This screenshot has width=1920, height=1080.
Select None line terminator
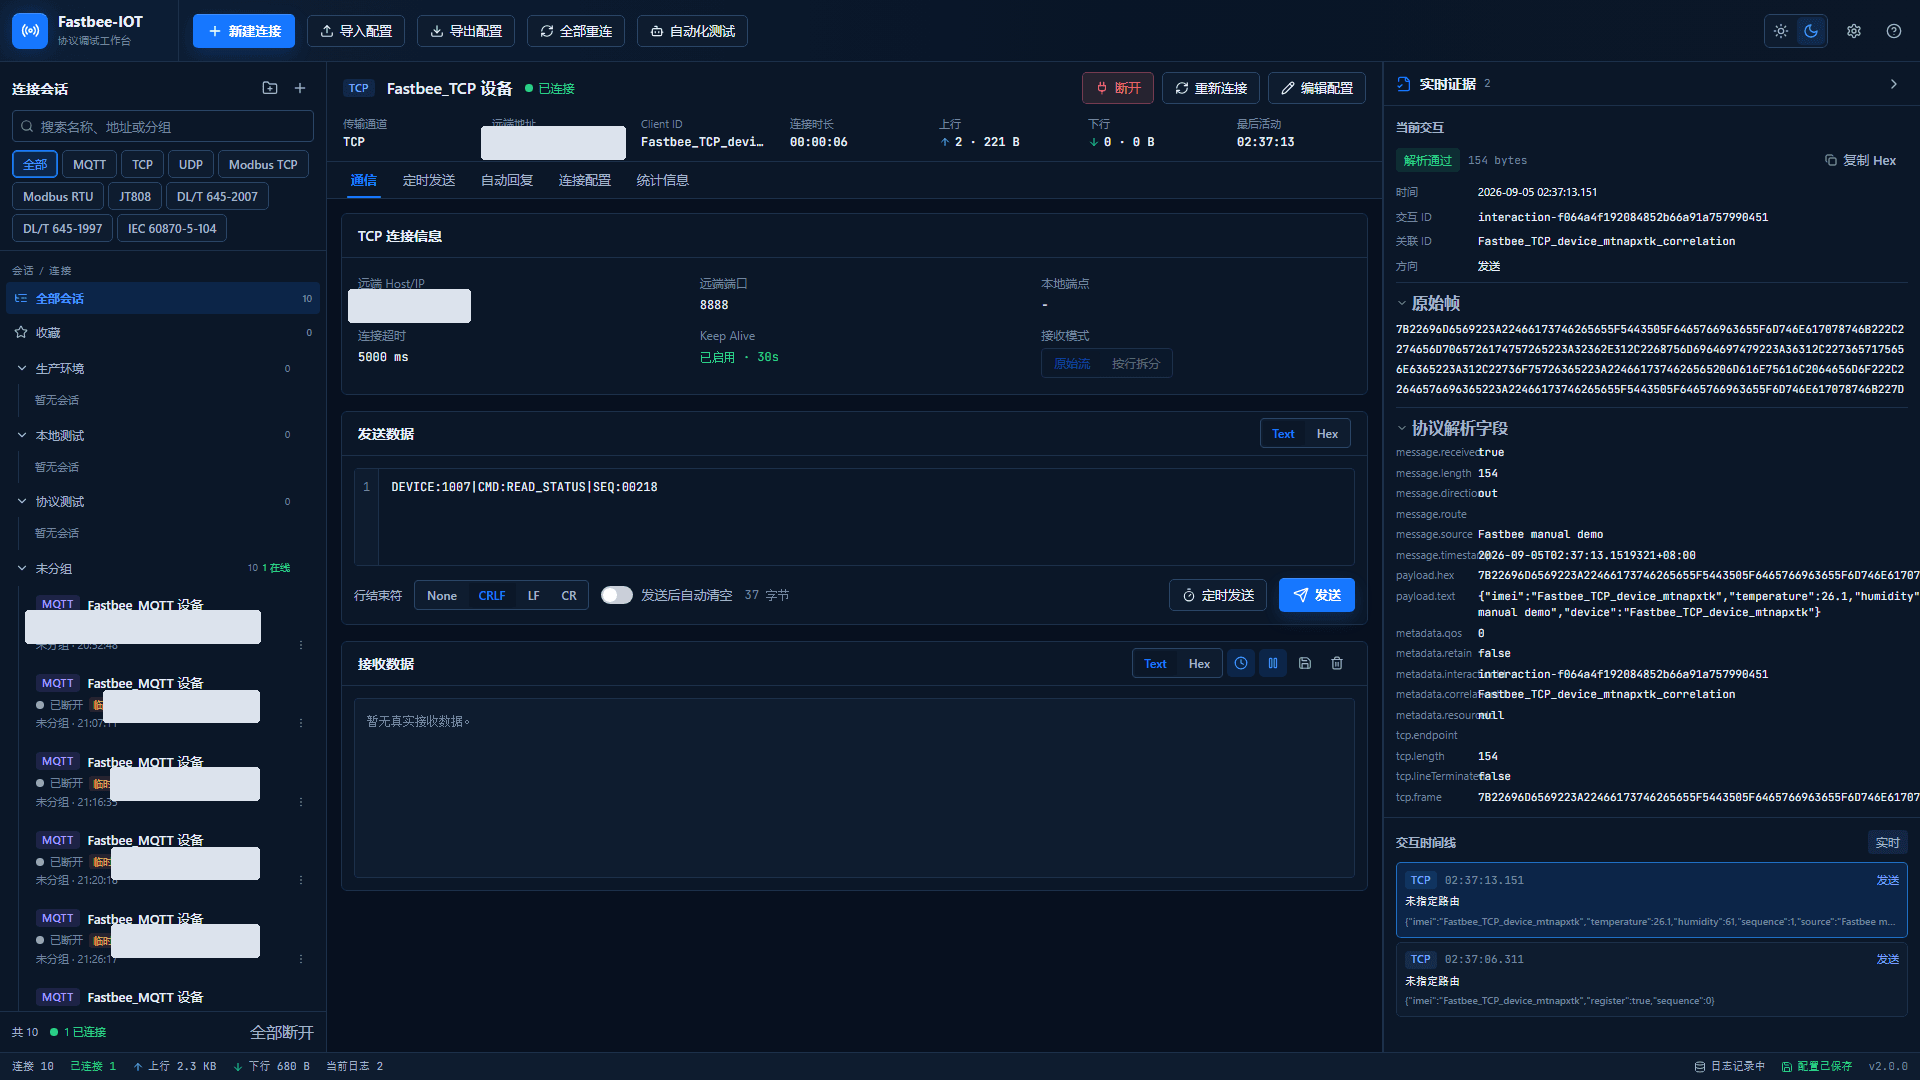[x=442, y=595]
